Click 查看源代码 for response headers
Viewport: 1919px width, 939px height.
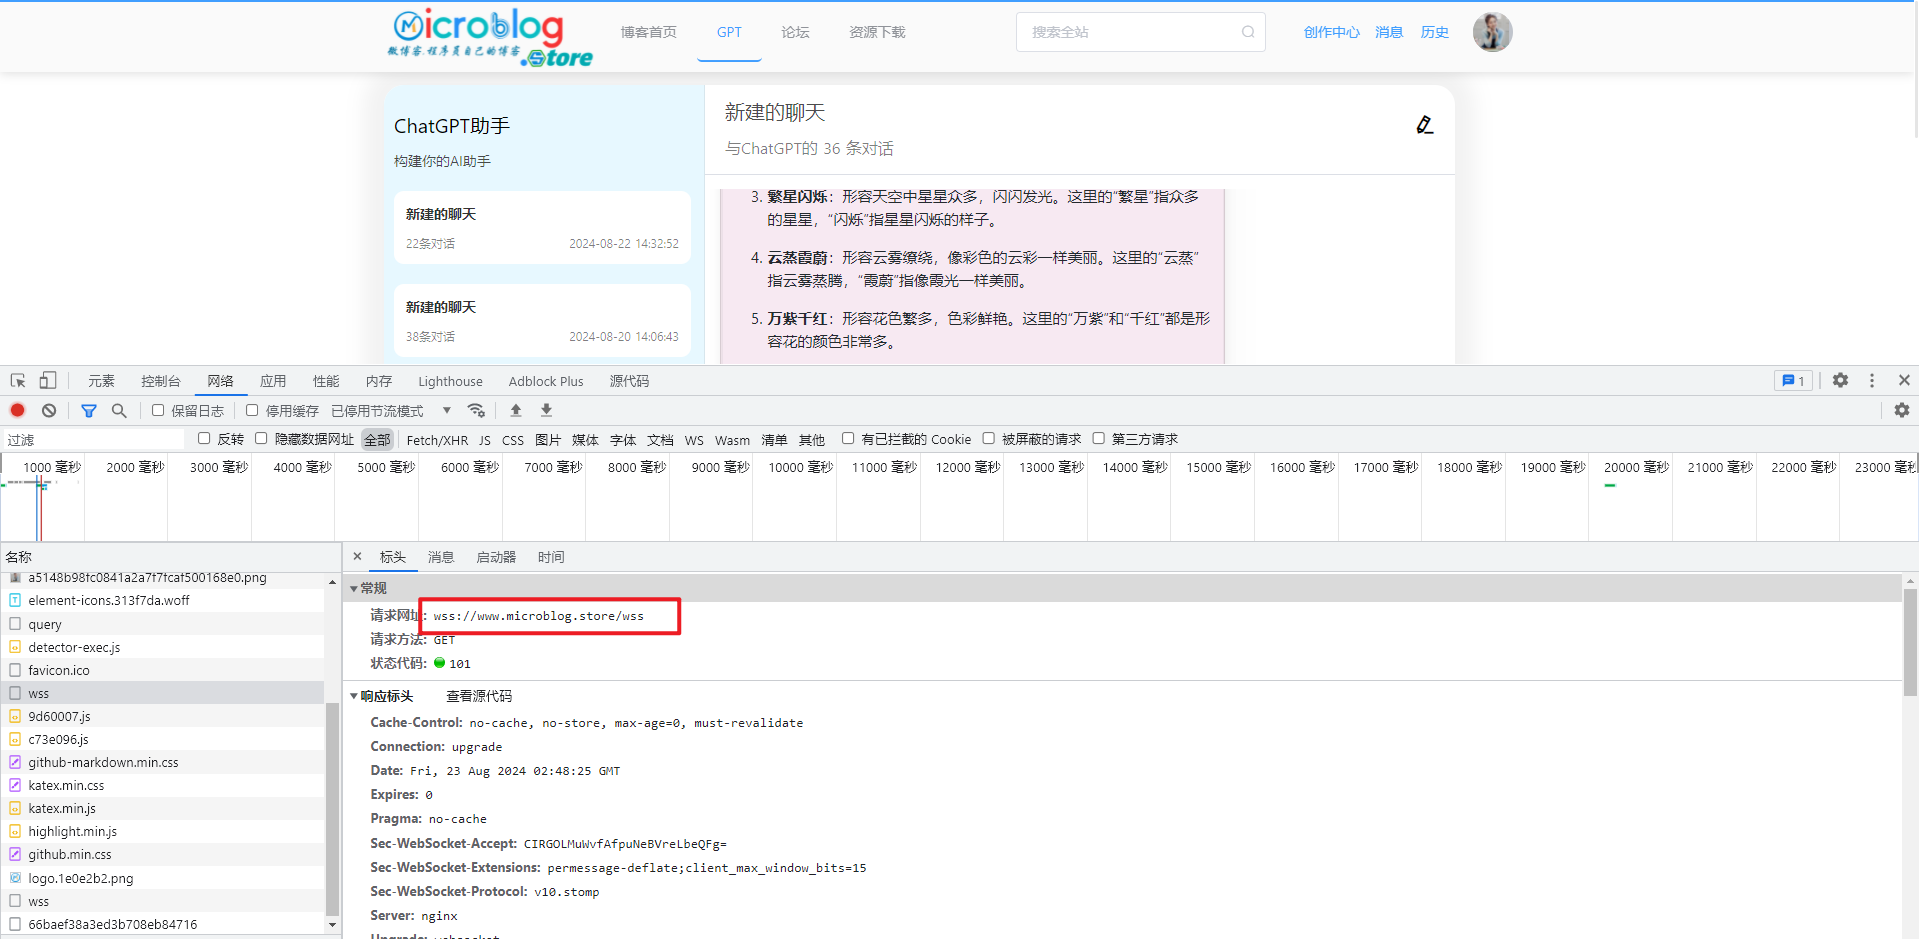pyautogui.click(x=479, y=696)
